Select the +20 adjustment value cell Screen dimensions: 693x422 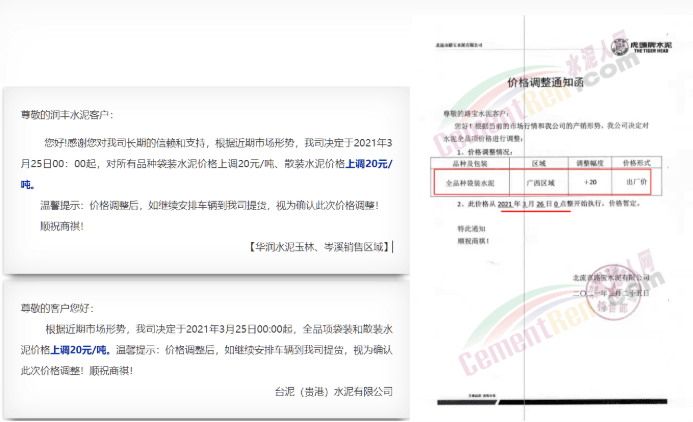(x=593, y=183)
